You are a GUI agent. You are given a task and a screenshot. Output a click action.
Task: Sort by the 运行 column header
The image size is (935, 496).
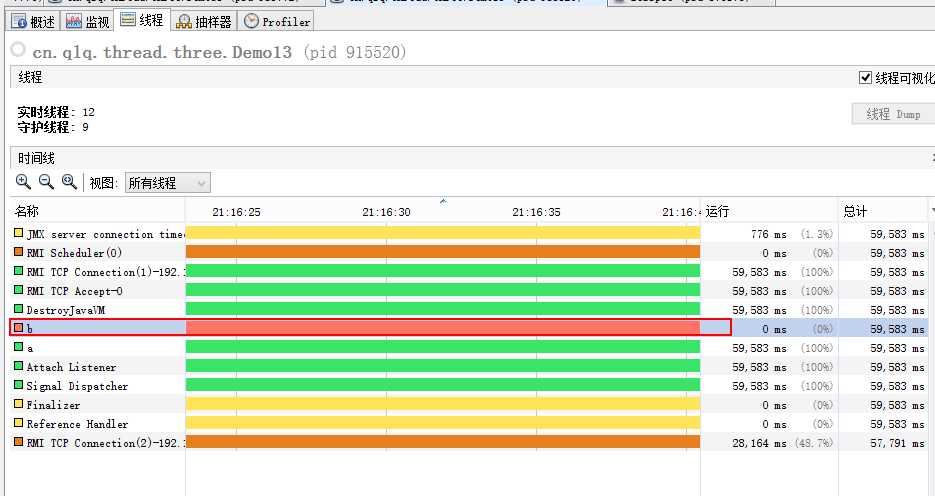click(x=769, y=211)
